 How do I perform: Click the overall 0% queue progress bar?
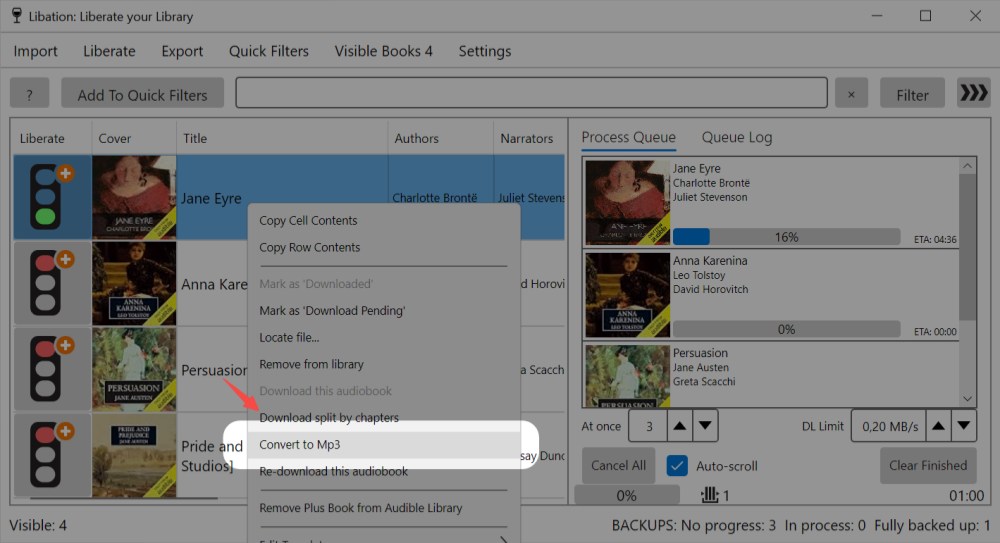coord(626,495)
